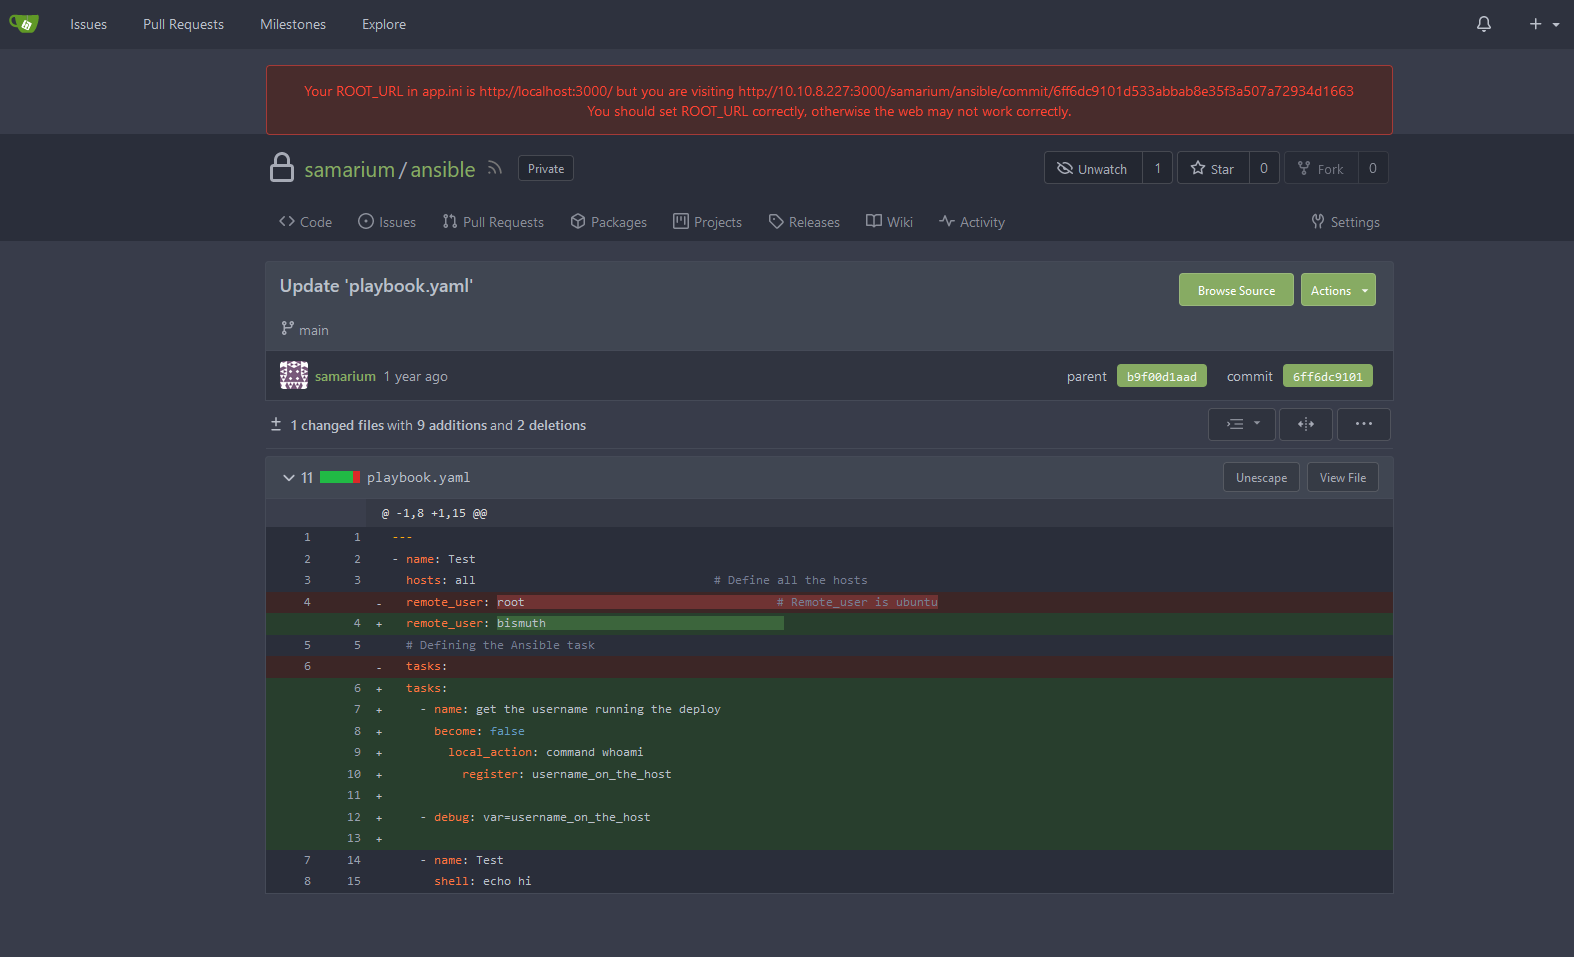Open the Code tab
This screenshot has height=957, width=1574.
(305, 222)
